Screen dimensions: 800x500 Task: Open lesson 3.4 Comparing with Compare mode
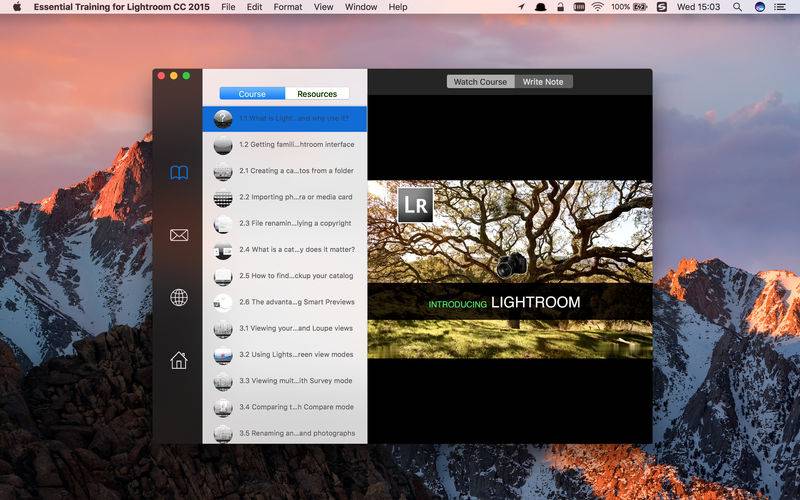pyautogui.click(x=285, y=407)
